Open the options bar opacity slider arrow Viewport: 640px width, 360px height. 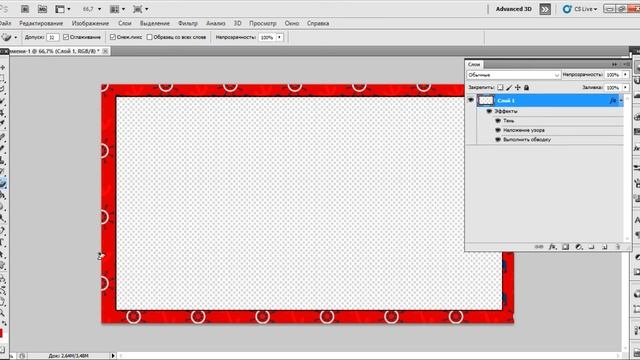tap(280, 38)
